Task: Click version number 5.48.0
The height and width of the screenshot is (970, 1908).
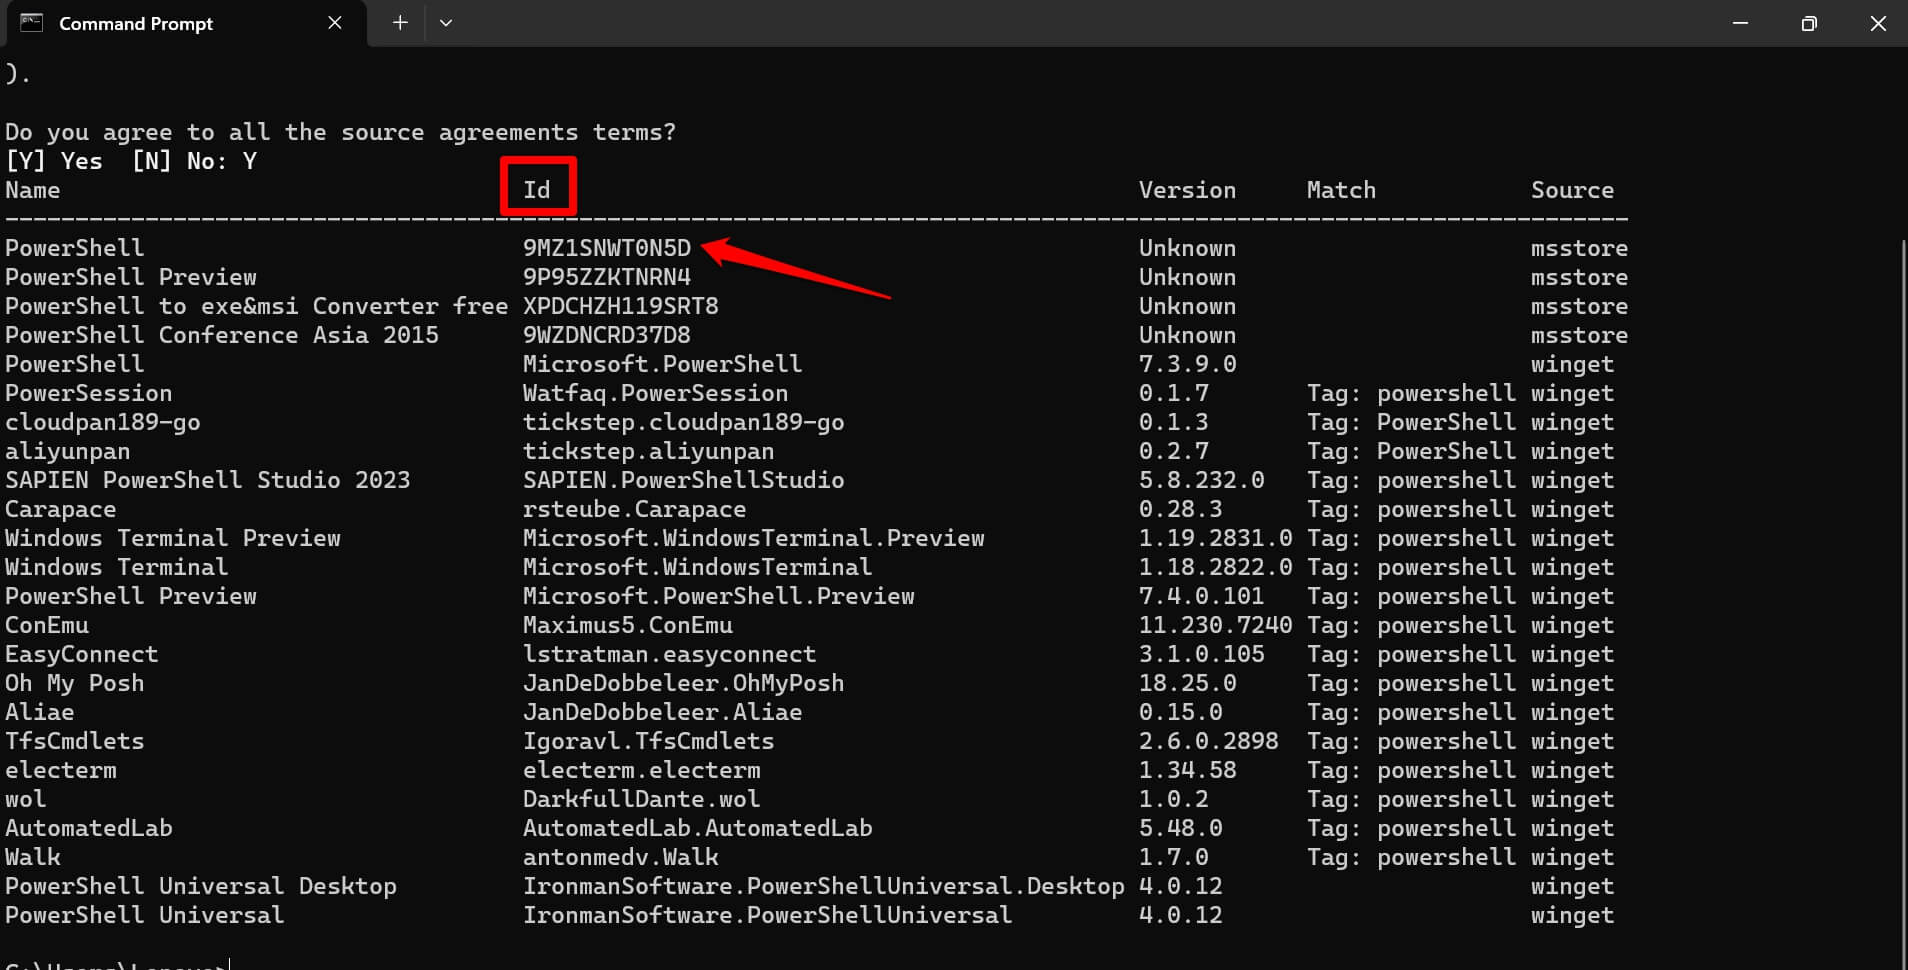Action: point(1181,828)
